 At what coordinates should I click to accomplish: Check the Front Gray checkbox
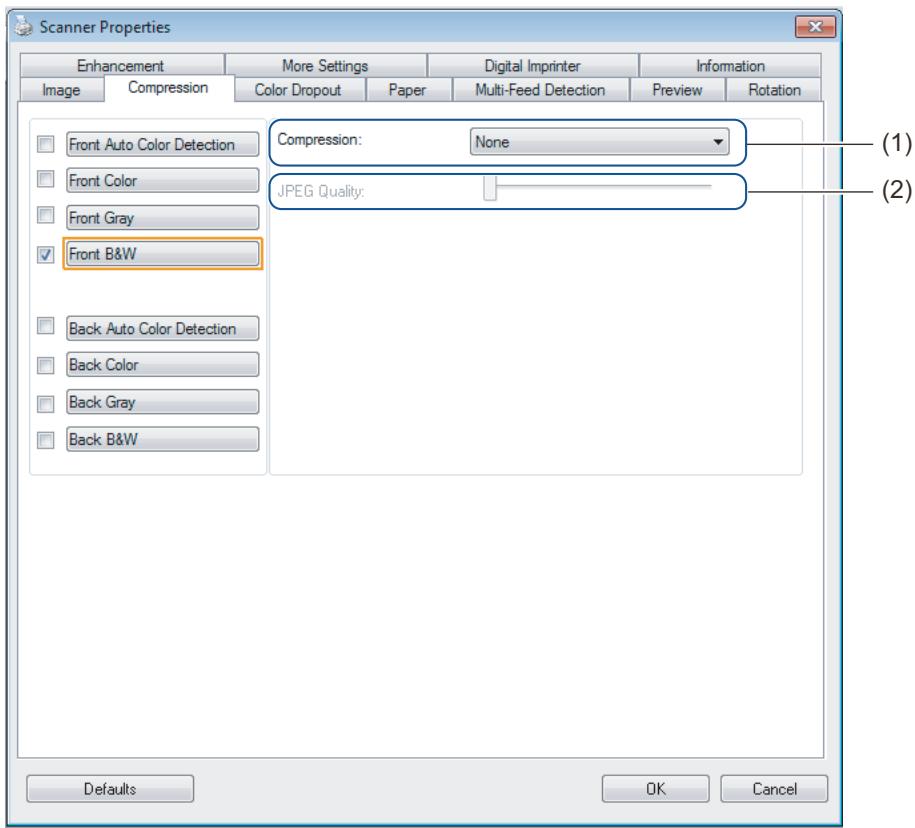pos(46,215)
